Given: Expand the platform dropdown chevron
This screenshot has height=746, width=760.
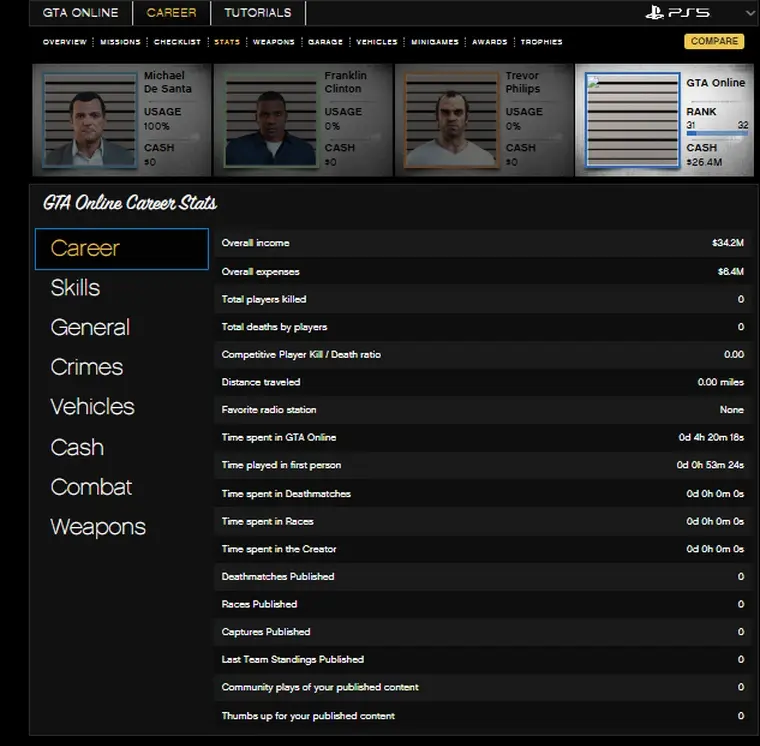Looking at the screenshot, I should pyautogui.click(x=750, y=13).
